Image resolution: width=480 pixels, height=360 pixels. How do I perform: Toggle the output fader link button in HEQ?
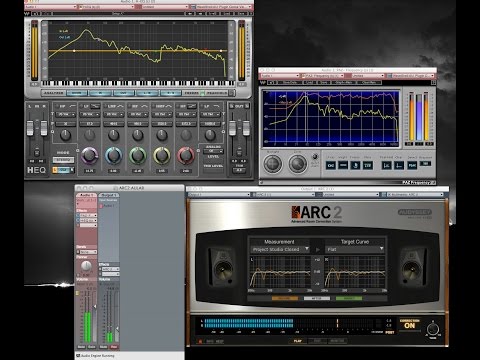[239, 152]
